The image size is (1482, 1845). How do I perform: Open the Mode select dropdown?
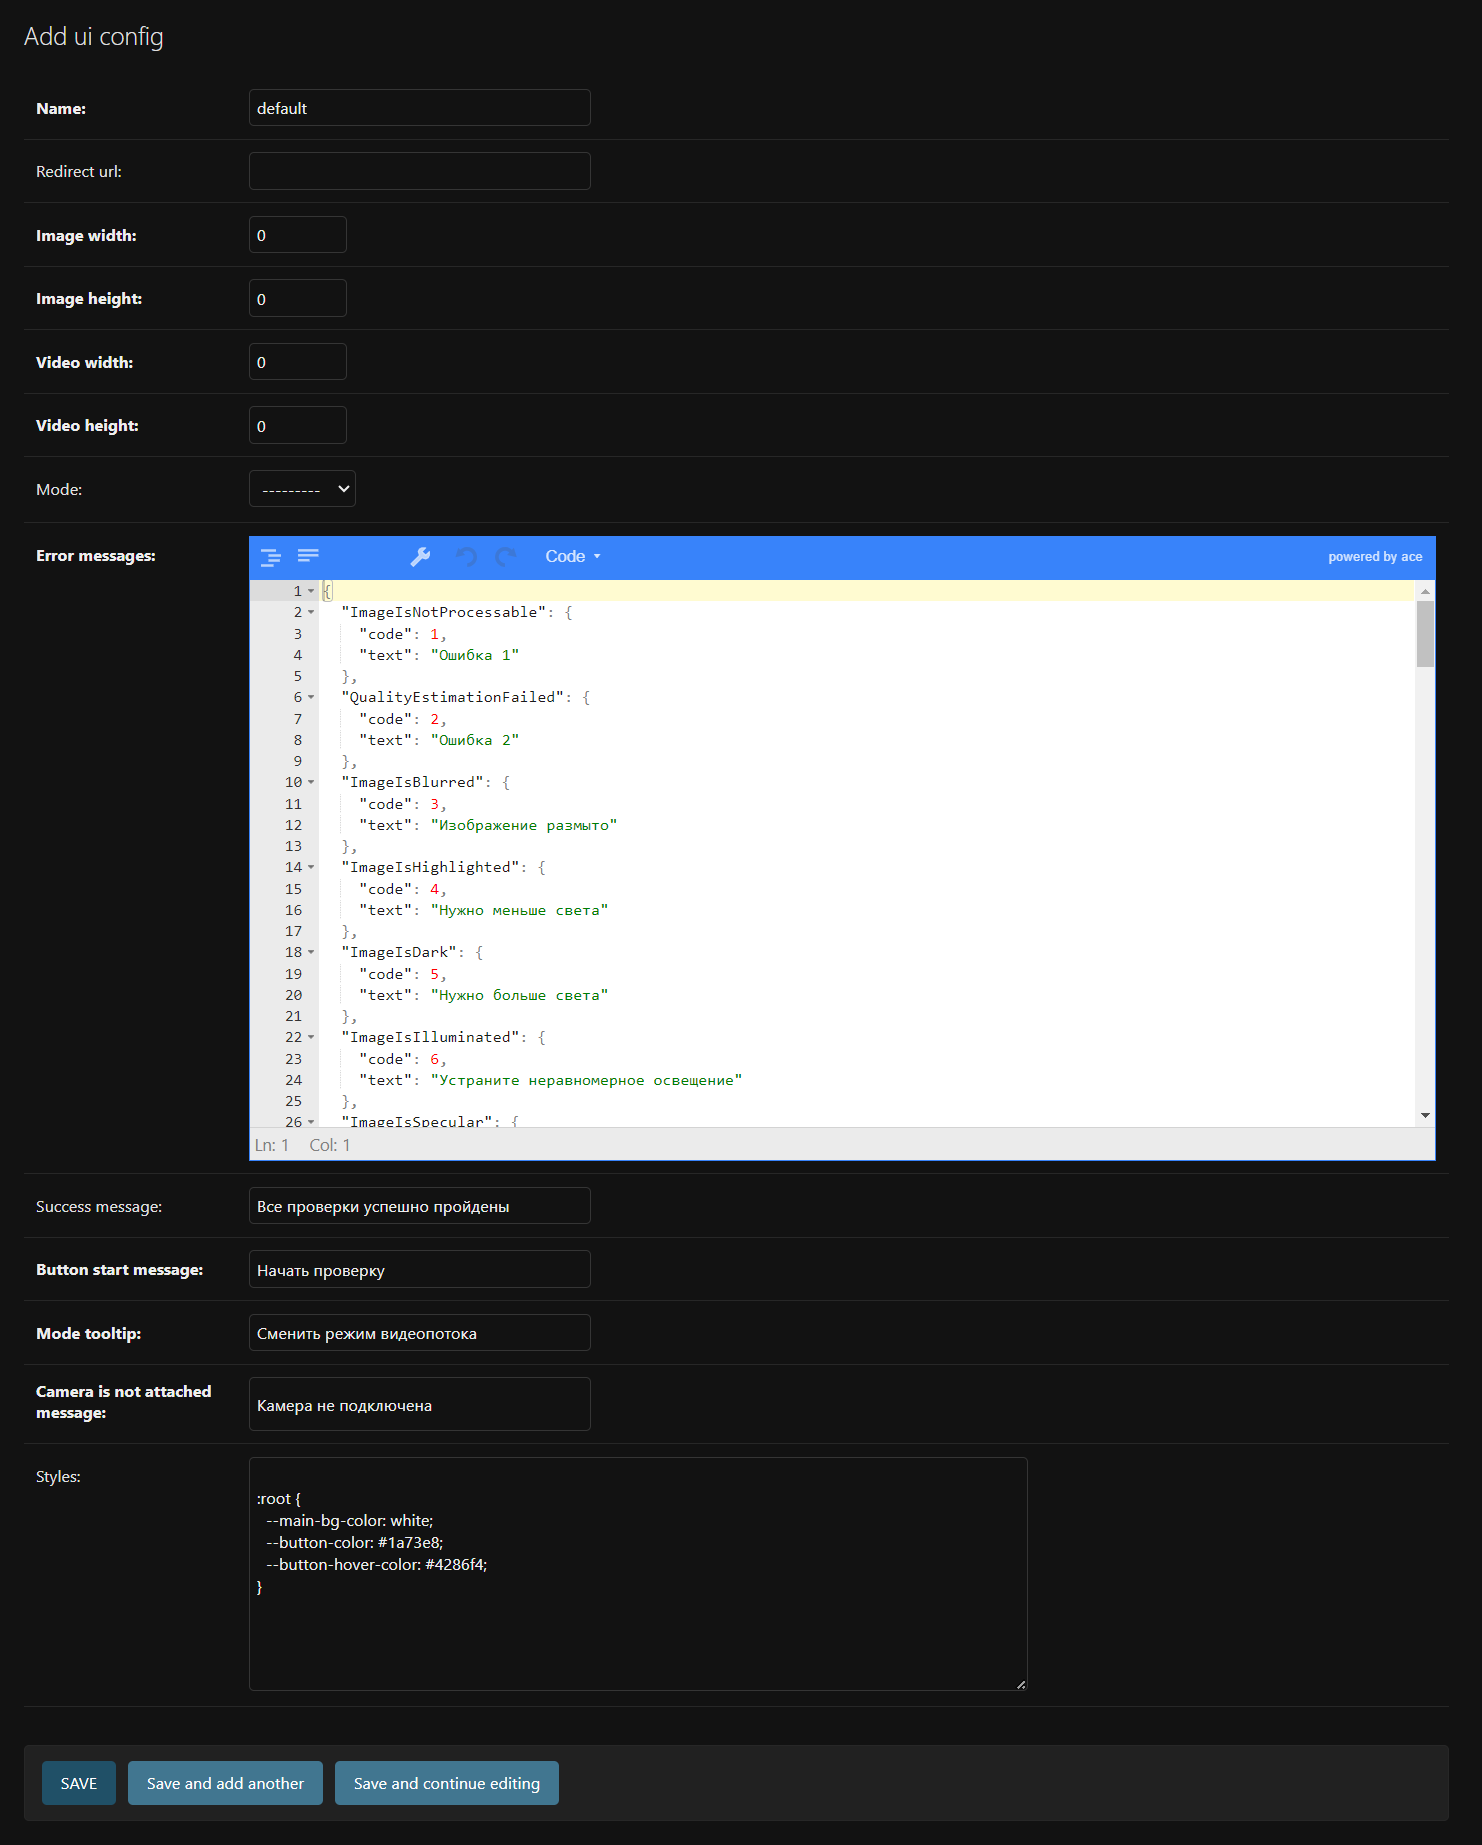click(x=302, y=489)
